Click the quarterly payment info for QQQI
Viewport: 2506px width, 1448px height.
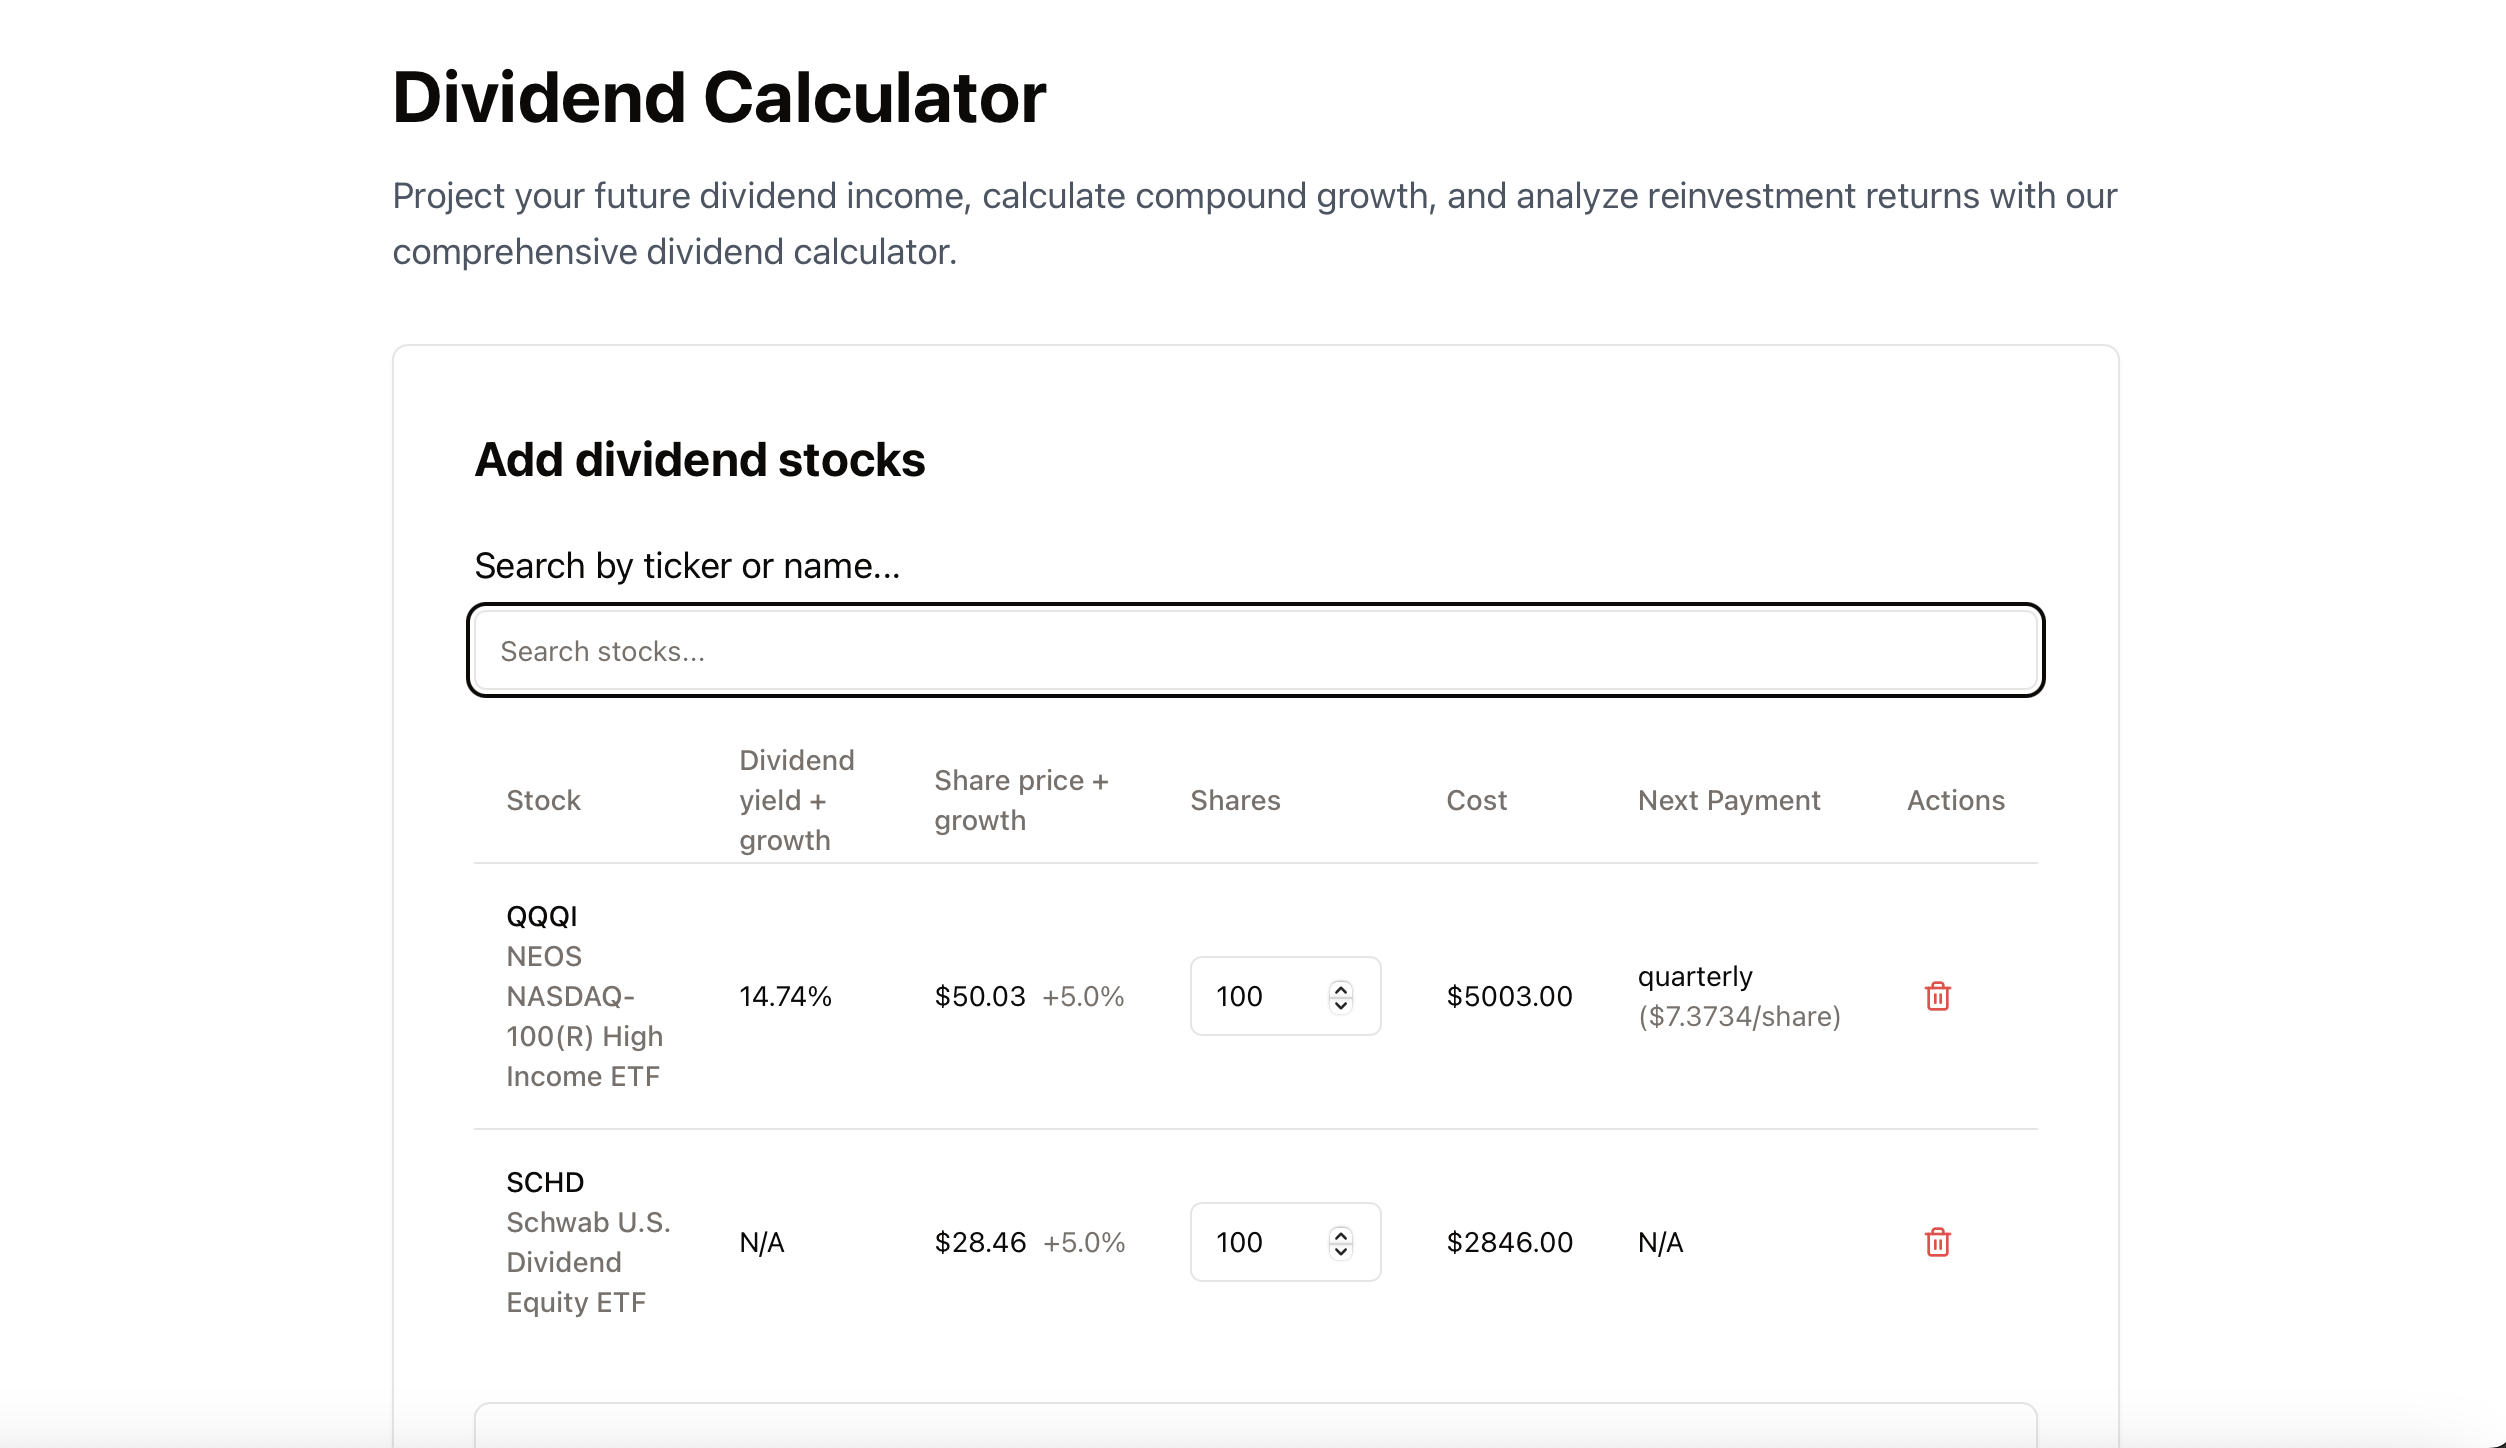1738,995
